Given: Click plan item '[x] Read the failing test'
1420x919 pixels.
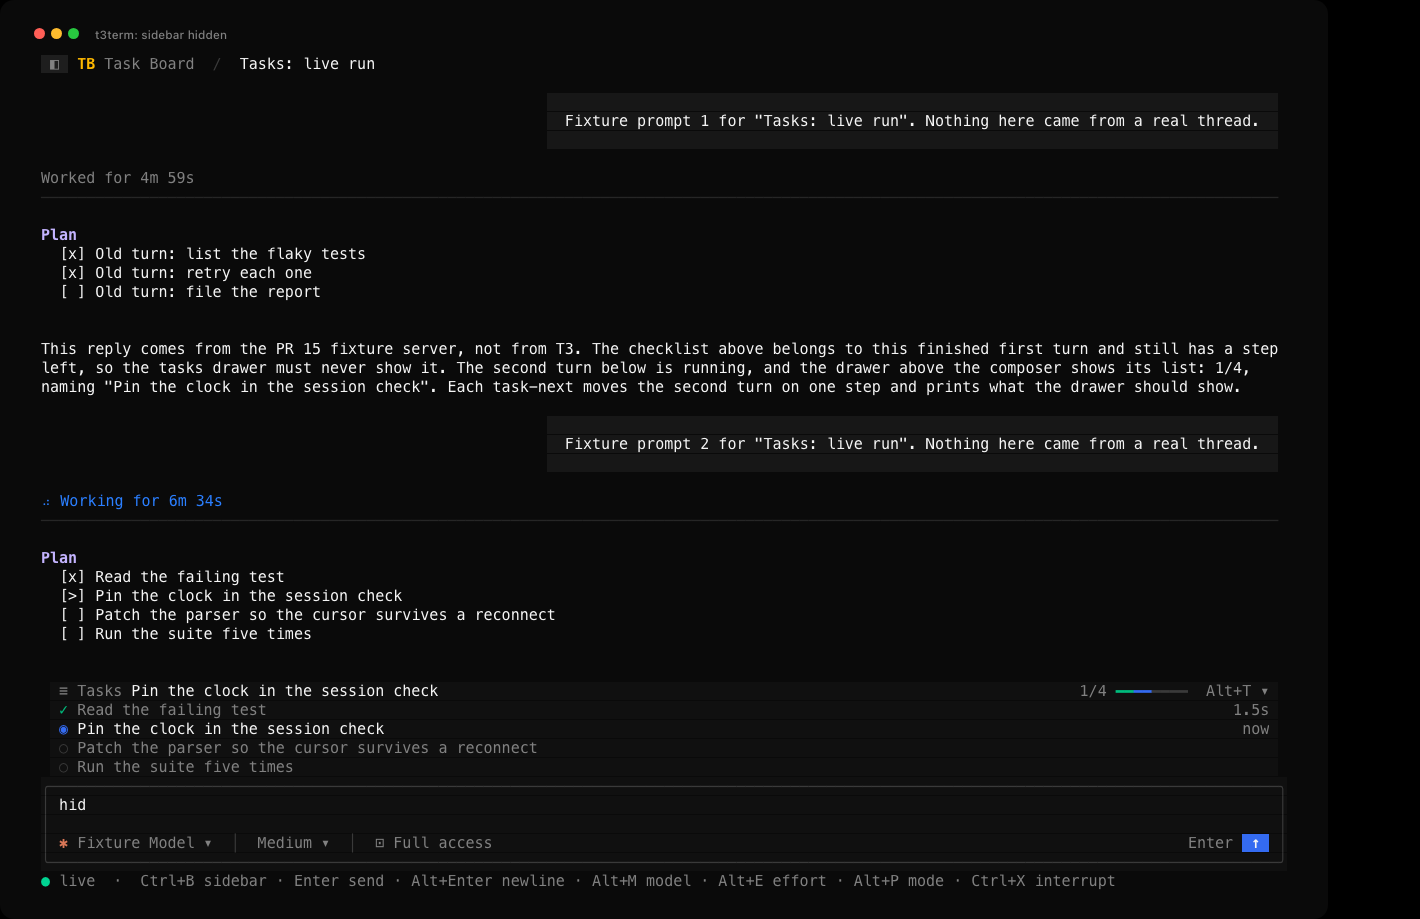Looking at the screenshot, I should 172,577.
